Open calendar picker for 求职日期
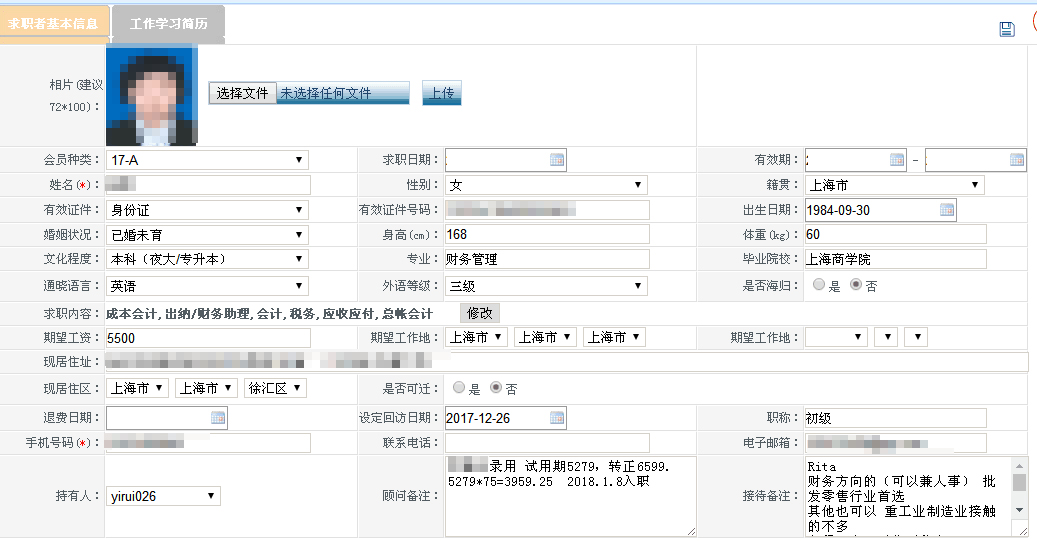This screenshot has height=541, width=1037. (x=557, y=159)
